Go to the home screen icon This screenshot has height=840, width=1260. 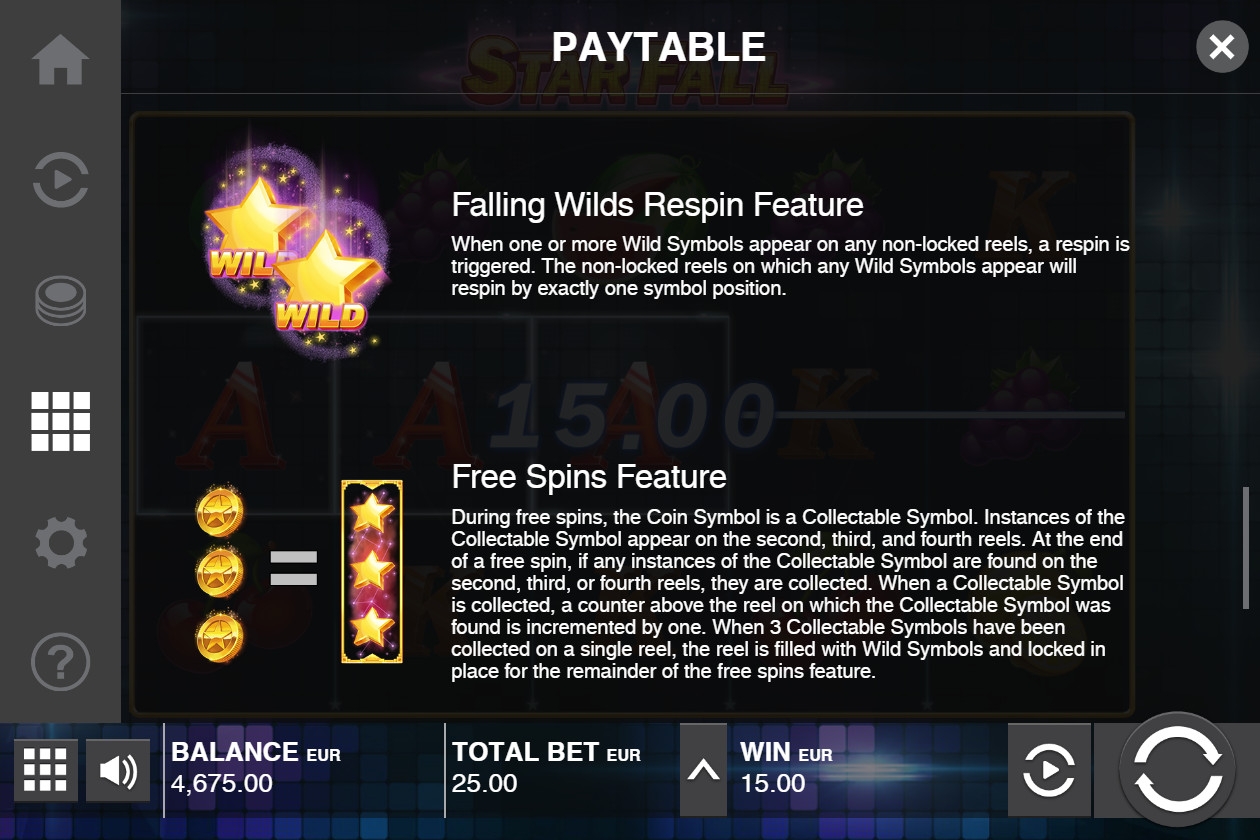pyautogui.click(x=60, y=60)
